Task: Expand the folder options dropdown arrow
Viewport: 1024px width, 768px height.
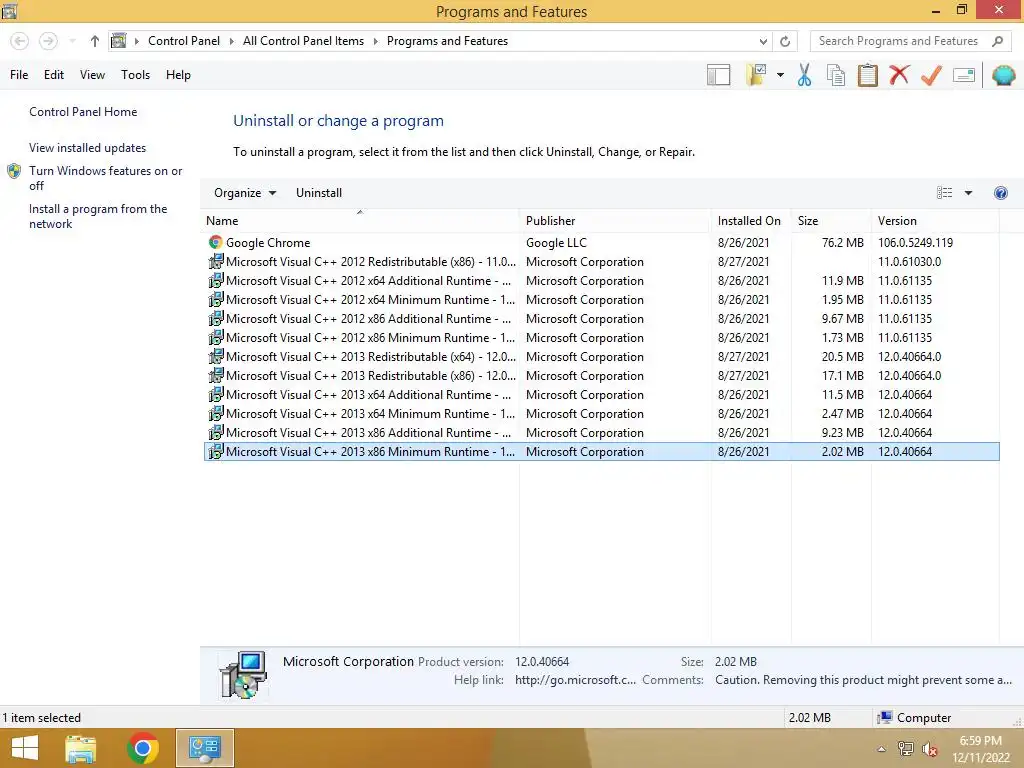Action: 780,75
